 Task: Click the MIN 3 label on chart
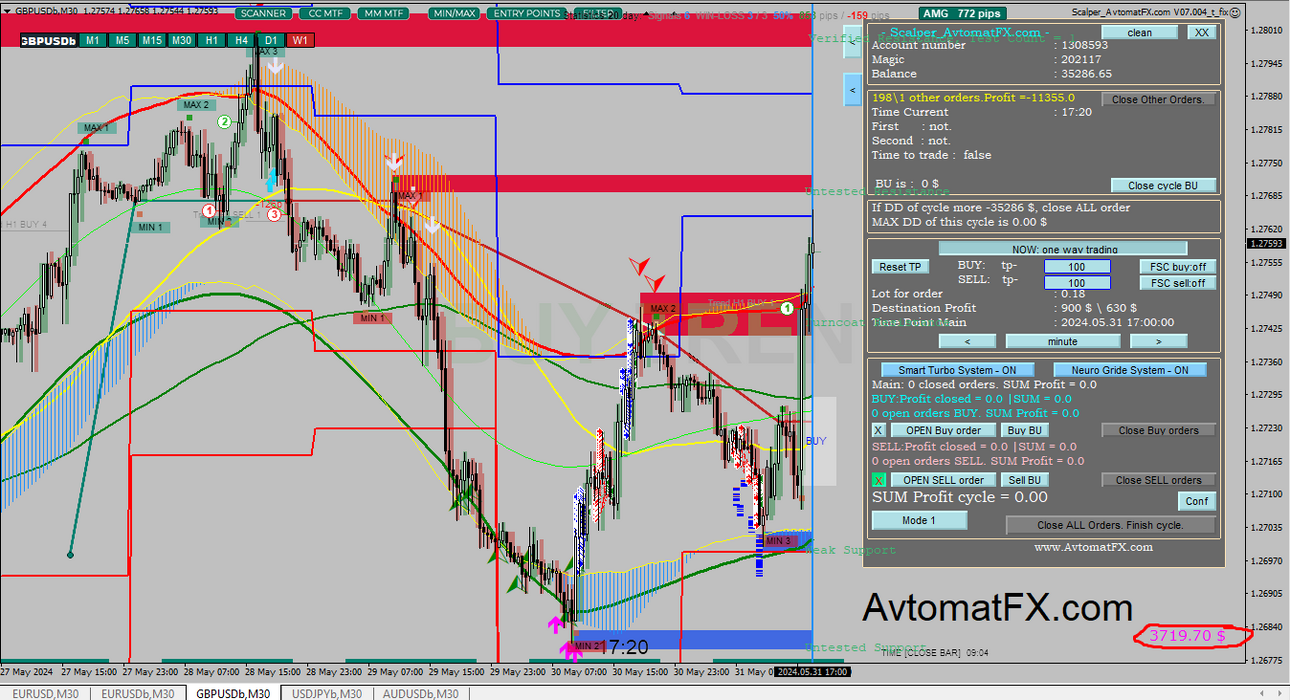[778, 541]
